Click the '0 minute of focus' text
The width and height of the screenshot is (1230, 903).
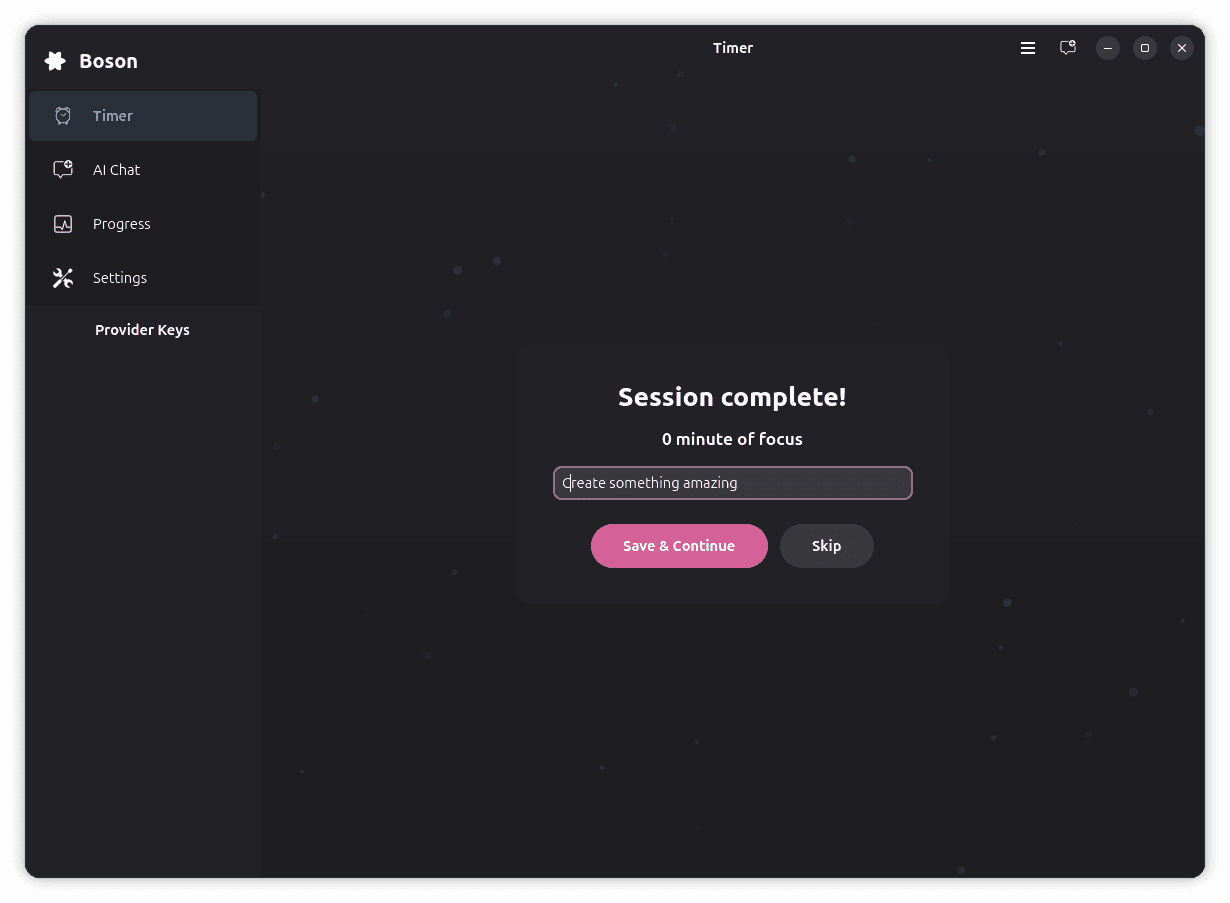click(x=732, y=439)
